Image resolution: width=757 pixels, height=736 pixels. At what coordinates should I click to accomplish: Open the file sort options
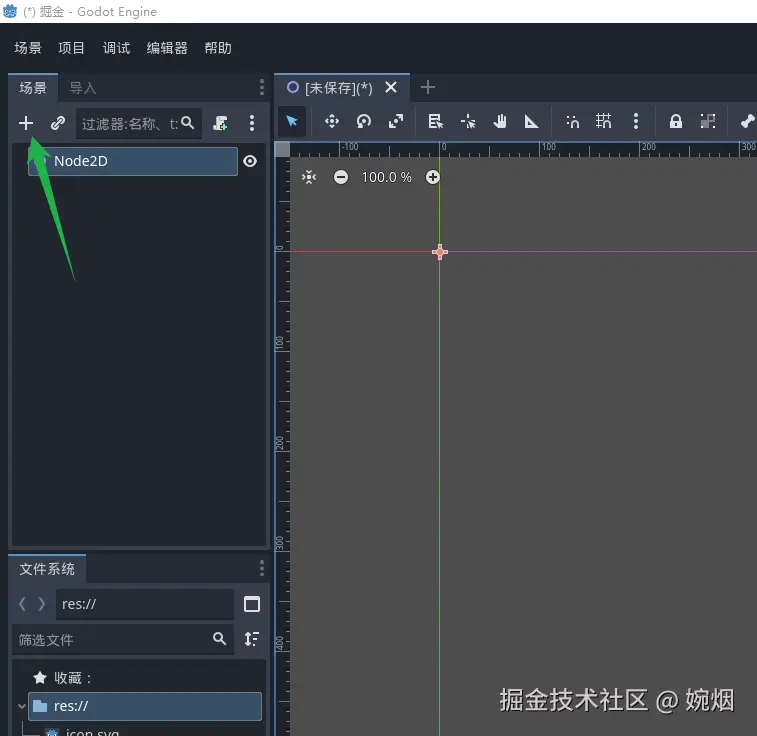252,639
